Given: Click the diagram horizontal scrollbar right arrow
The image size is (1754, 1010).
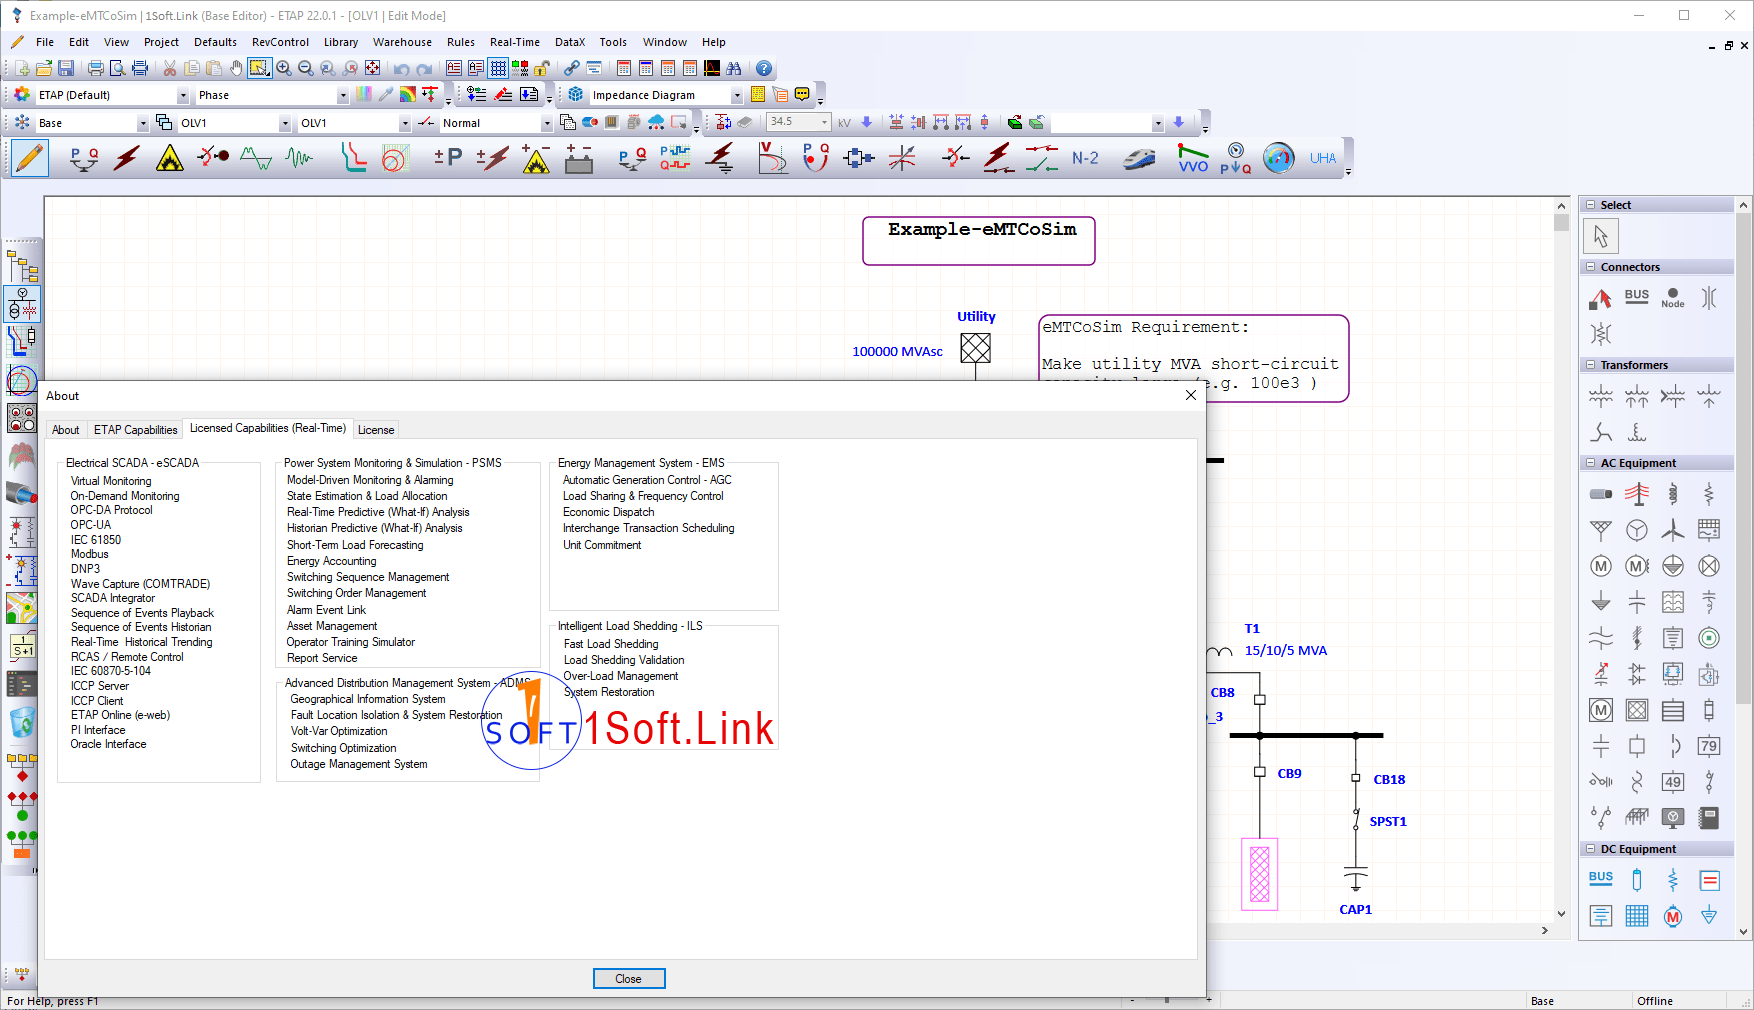Looking at the screenshot, I should coord(1545,930).
